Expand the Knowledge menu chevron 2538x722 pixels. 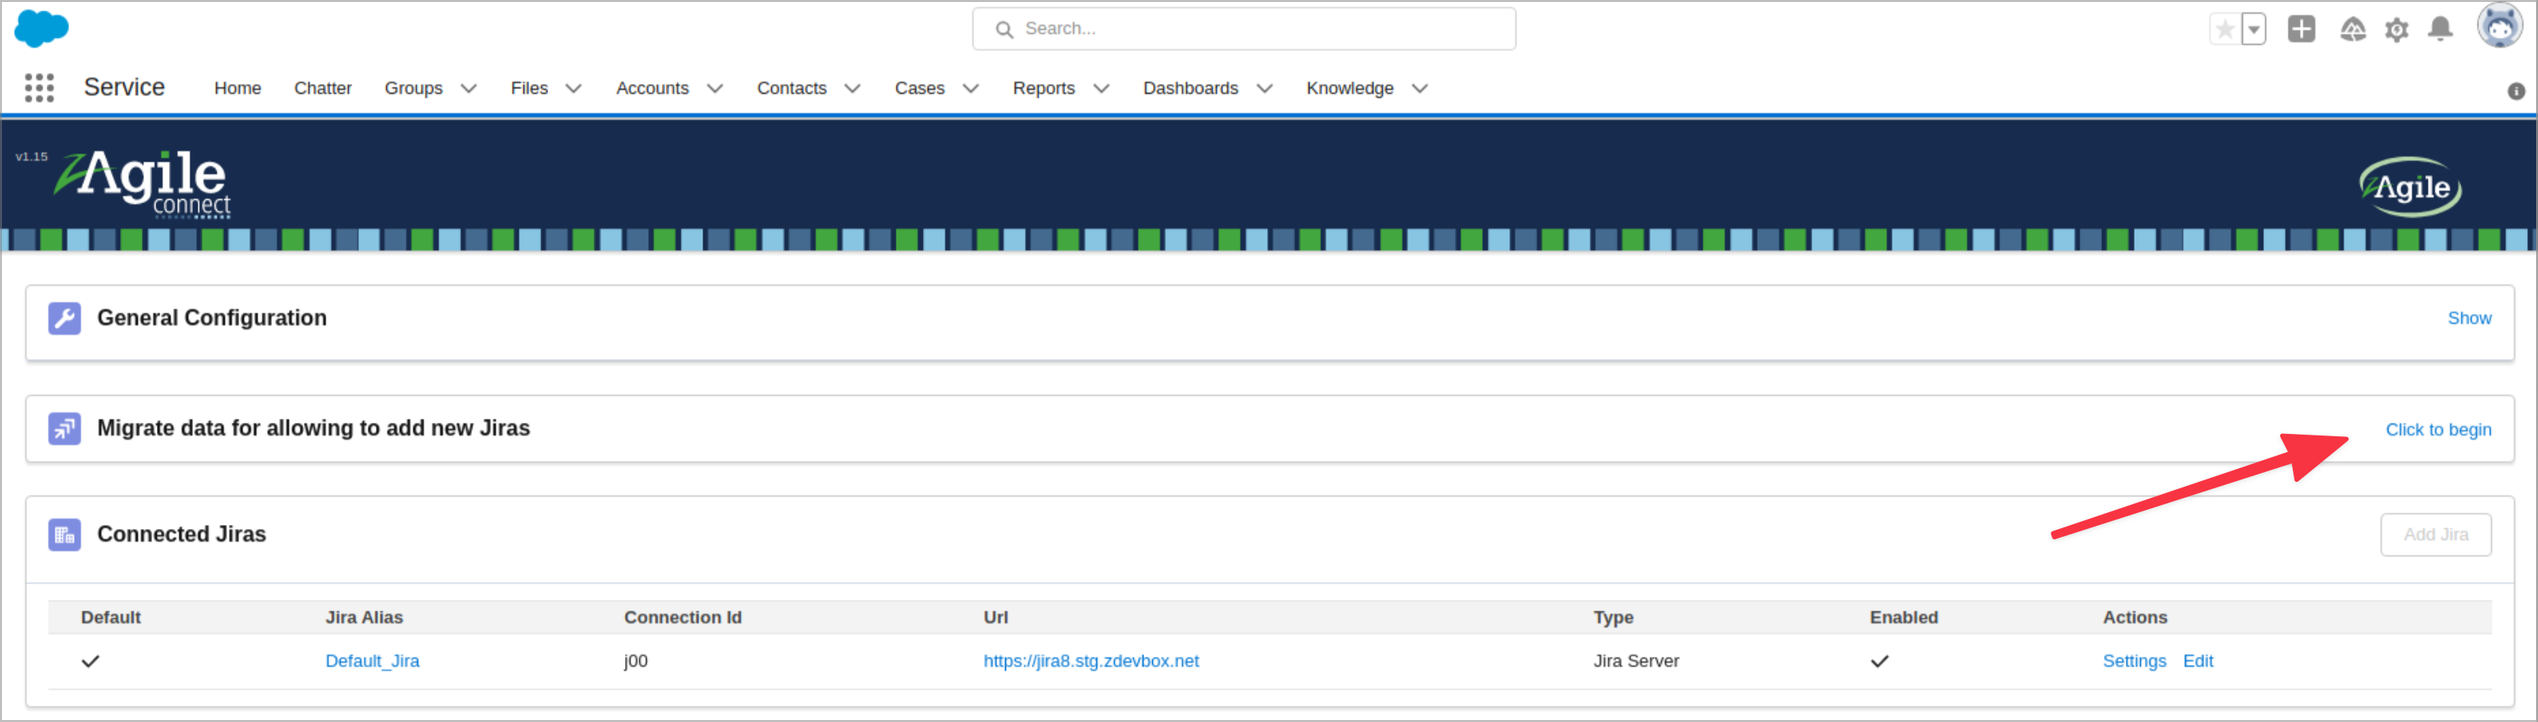(x=1419, y=88)
